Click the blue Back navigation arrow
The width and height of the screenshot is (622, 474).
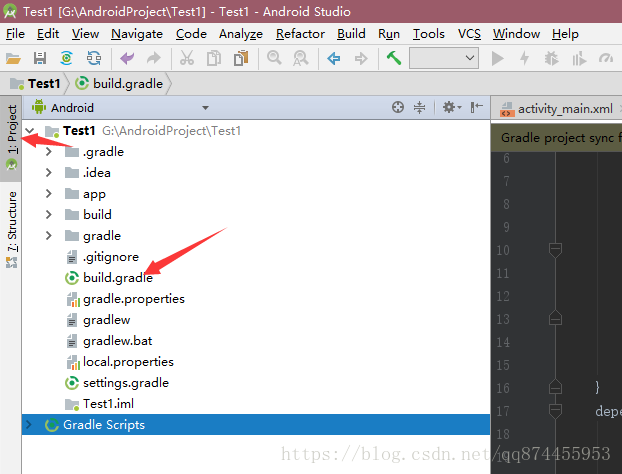tap(334, 59)
